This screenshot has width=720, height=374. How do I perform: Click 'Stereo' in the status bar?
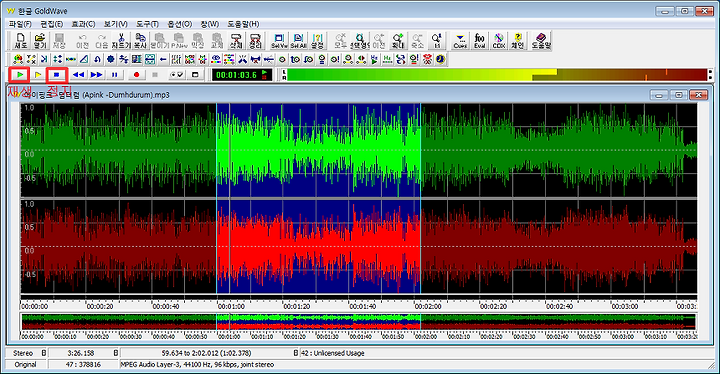click(x=23, y=353)
